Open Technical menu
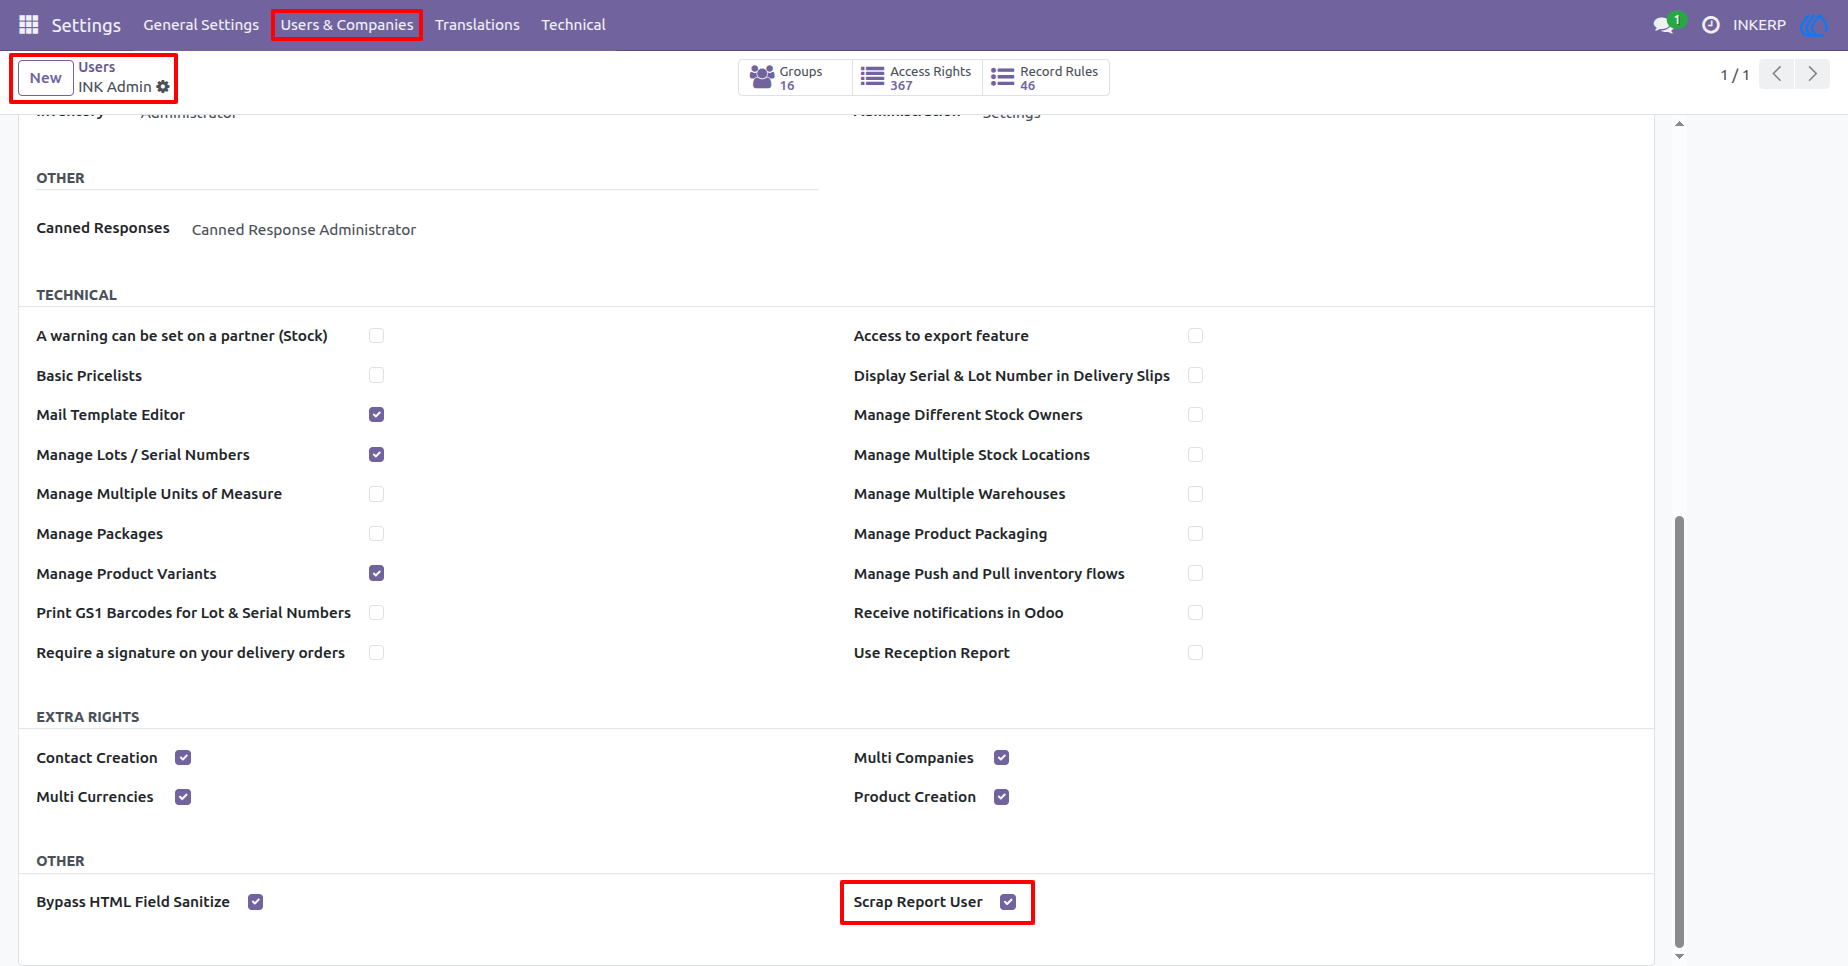This screenshot has height=966, width=1848. (x=573, y=25)
